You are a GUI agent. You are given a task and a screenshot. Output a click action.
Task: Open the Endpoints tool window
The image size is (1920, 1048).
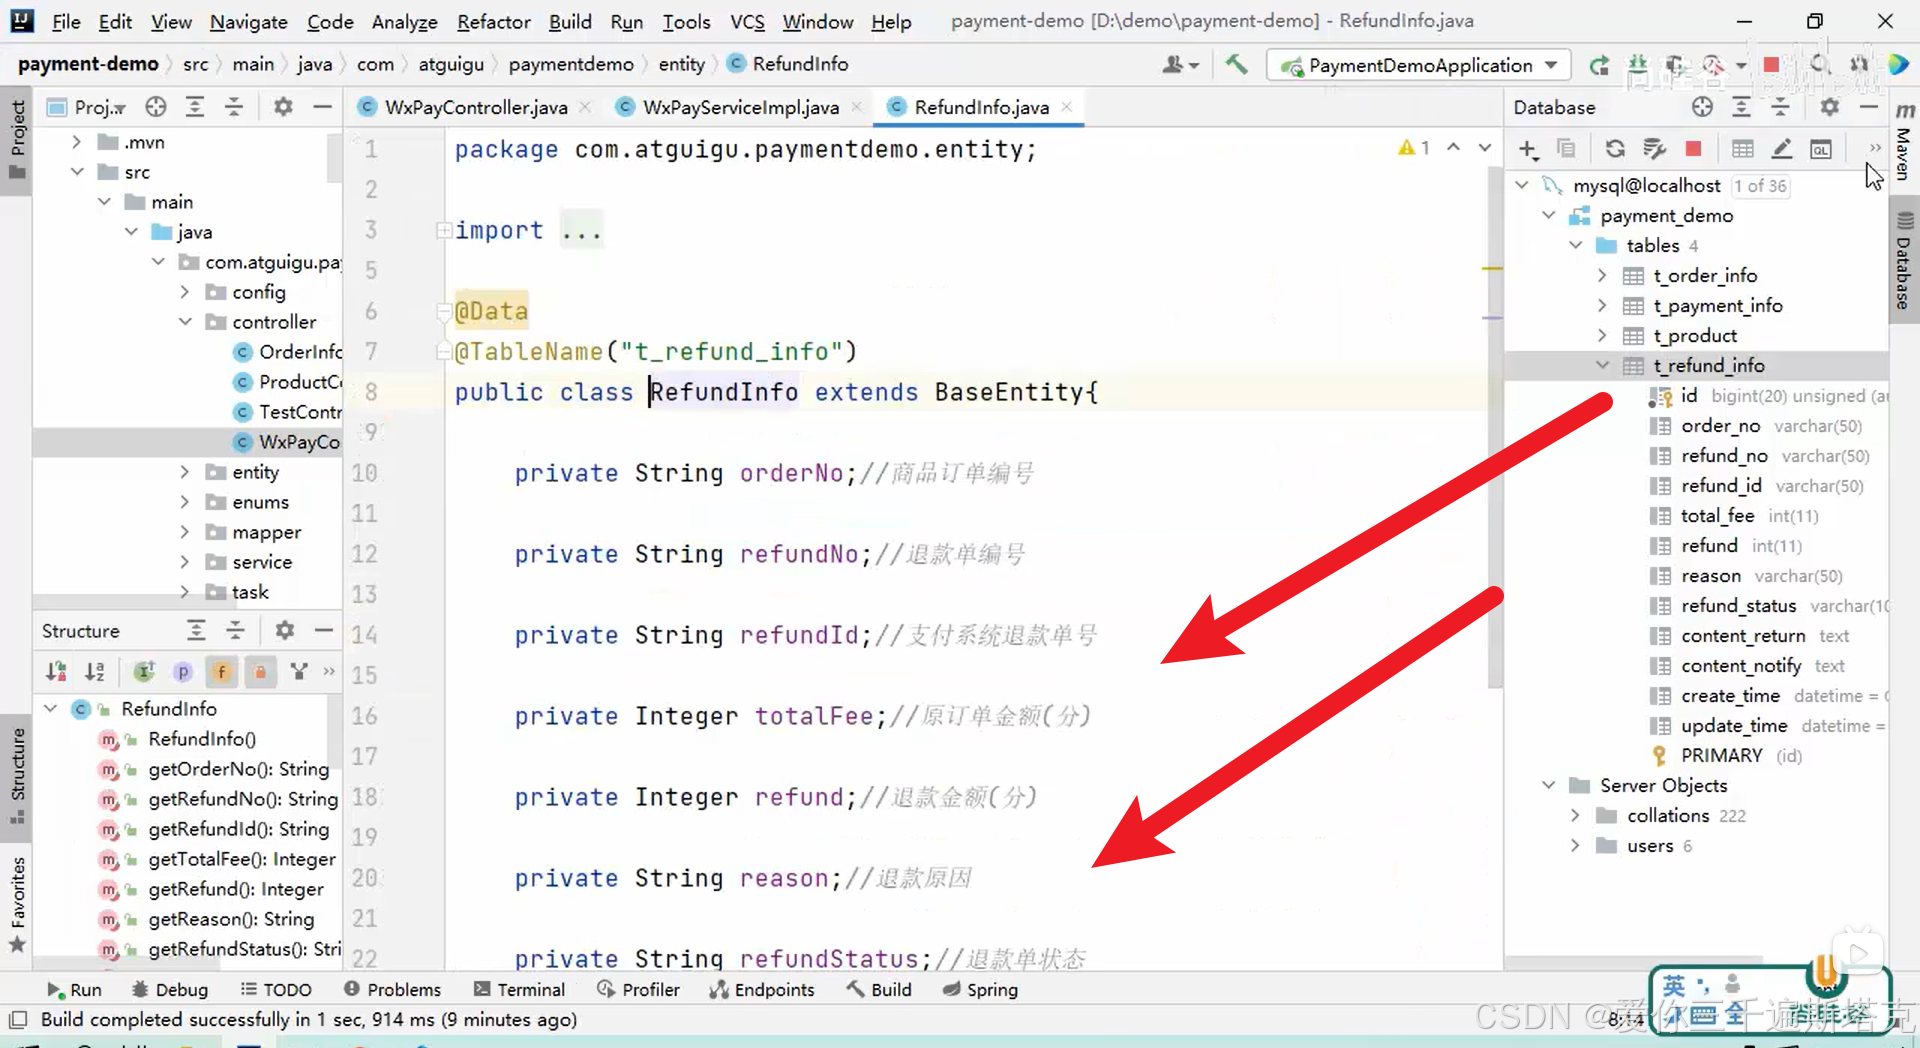click(762, 989)
